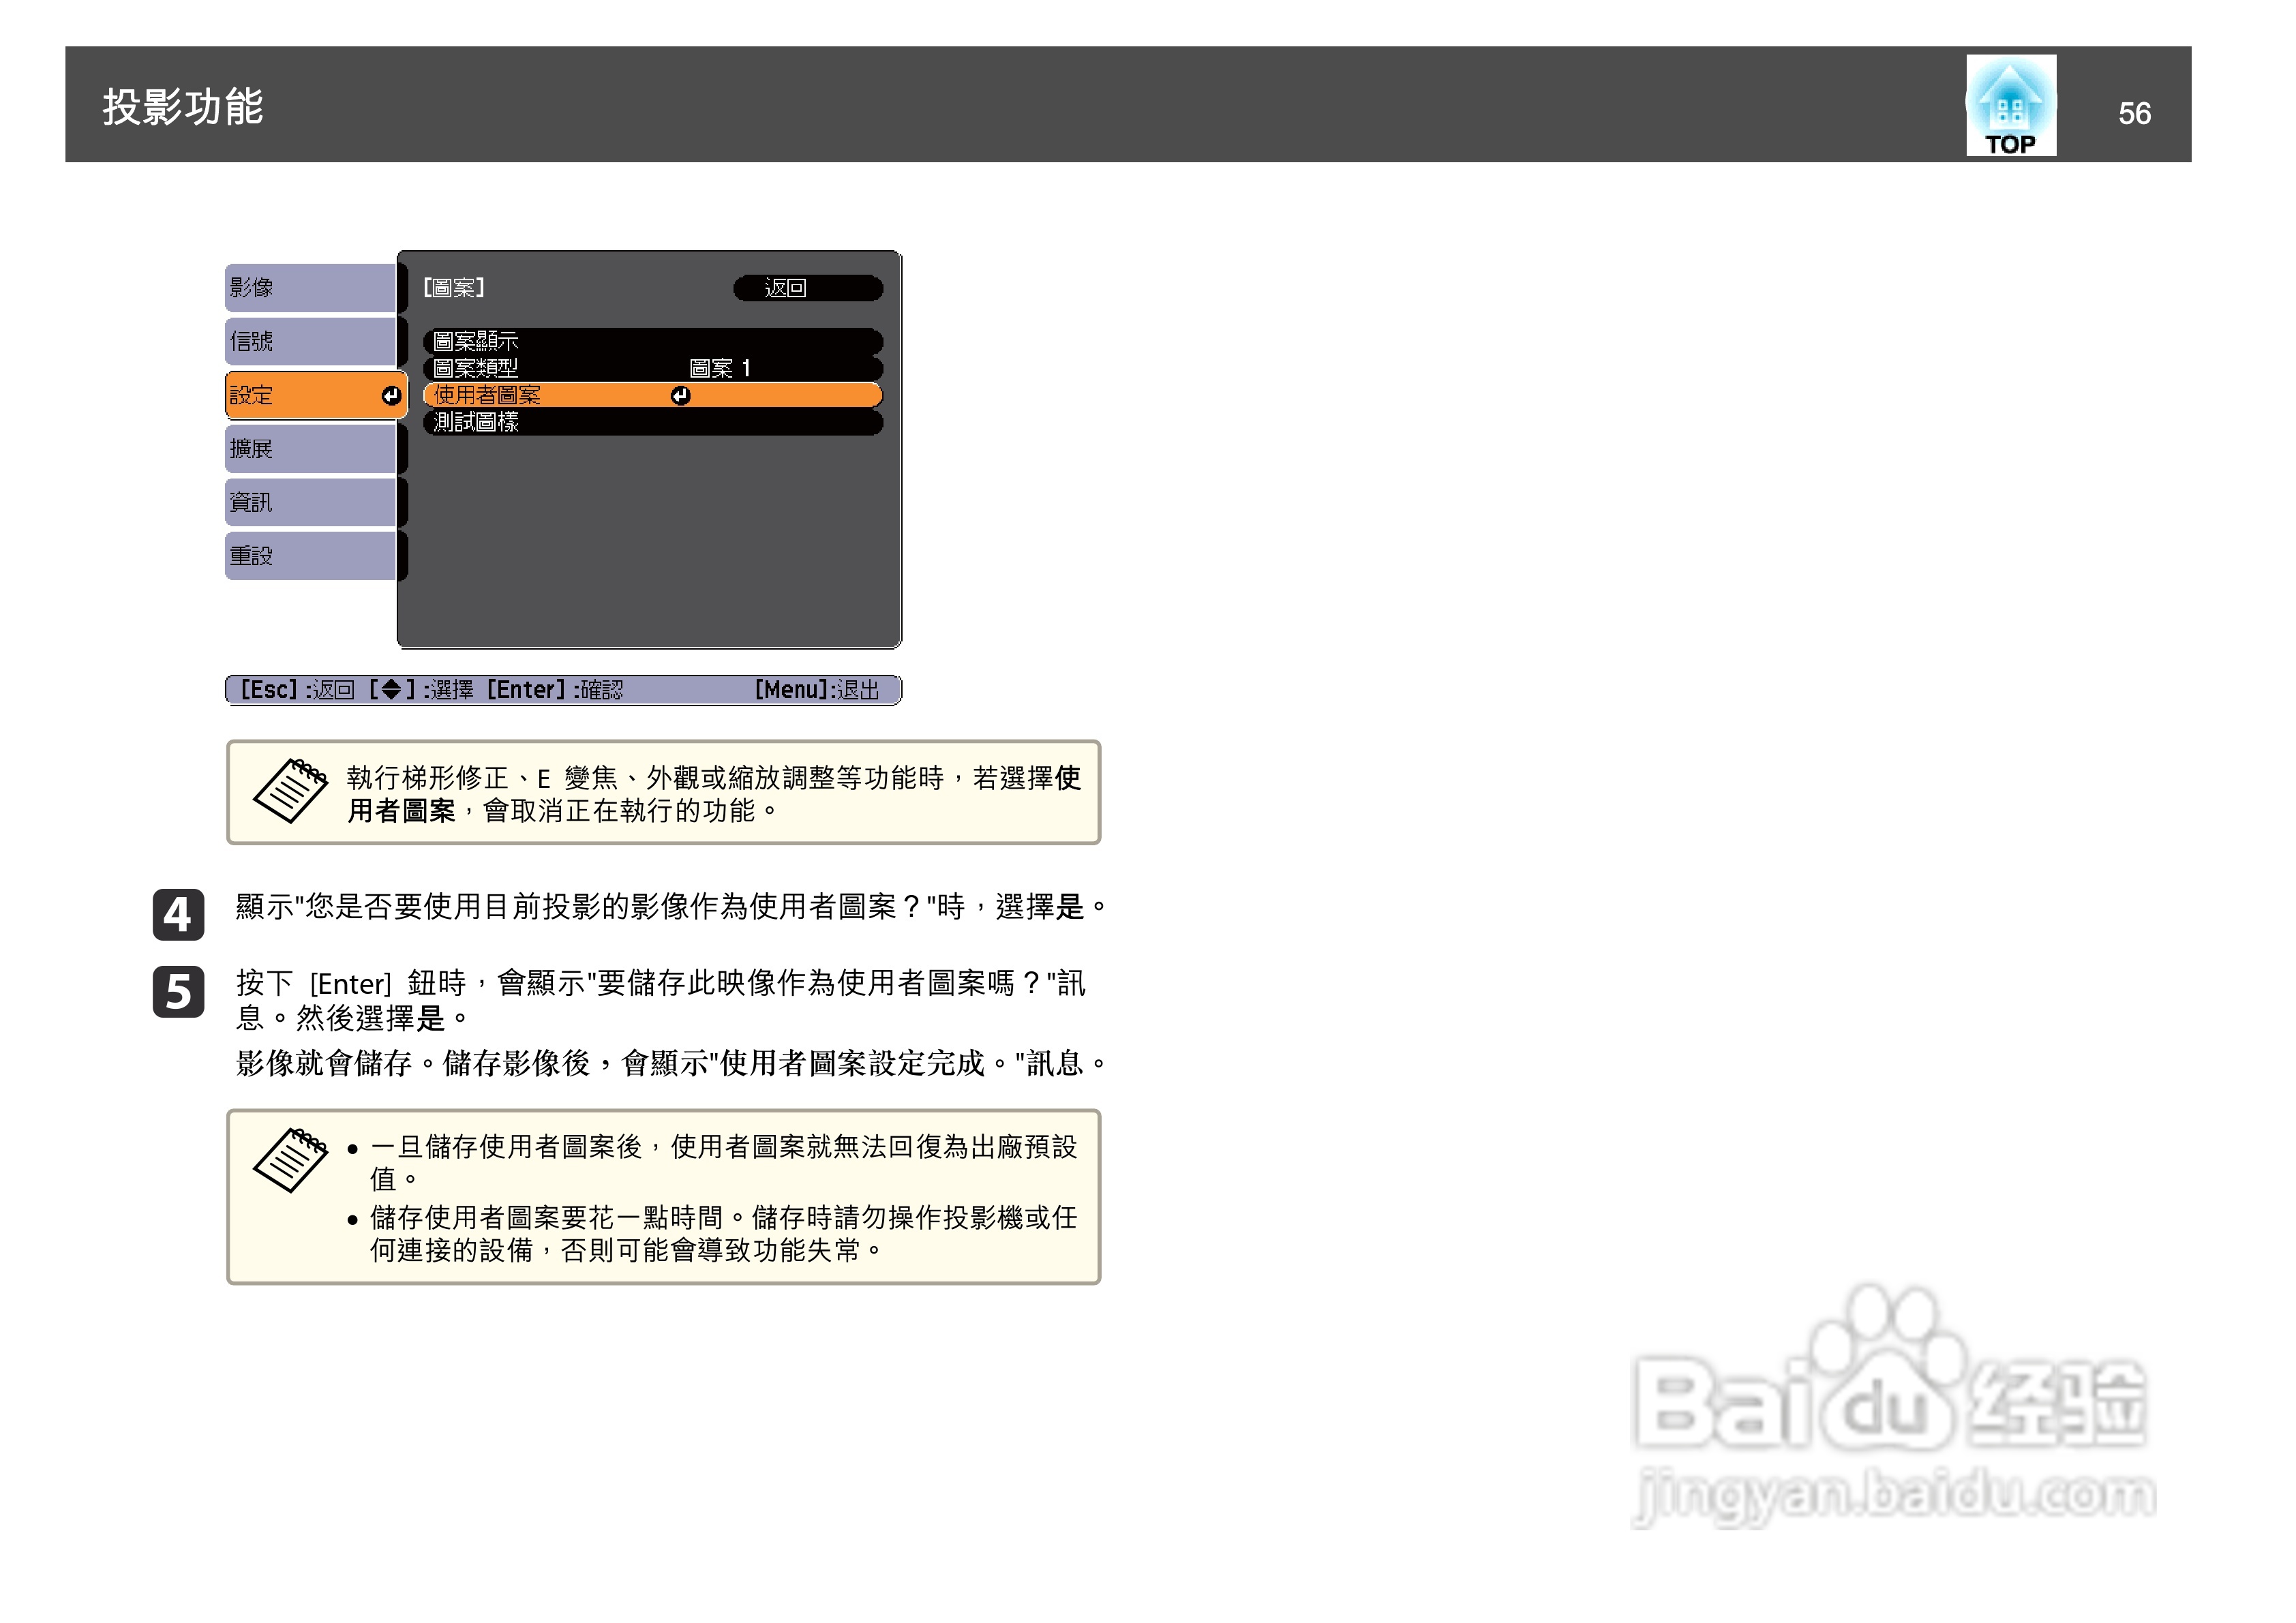Click the step 4 number badge
Image resolution: width=2296 pixels, height=1623 pixels.
pyautogui.click(x=178, y=914)
